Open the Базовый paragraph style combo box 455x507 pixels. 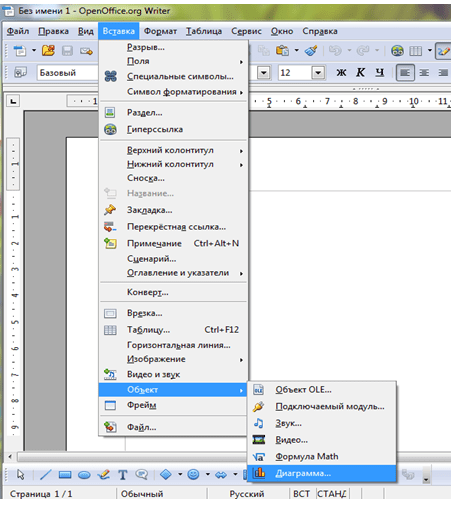coord(68,72)
